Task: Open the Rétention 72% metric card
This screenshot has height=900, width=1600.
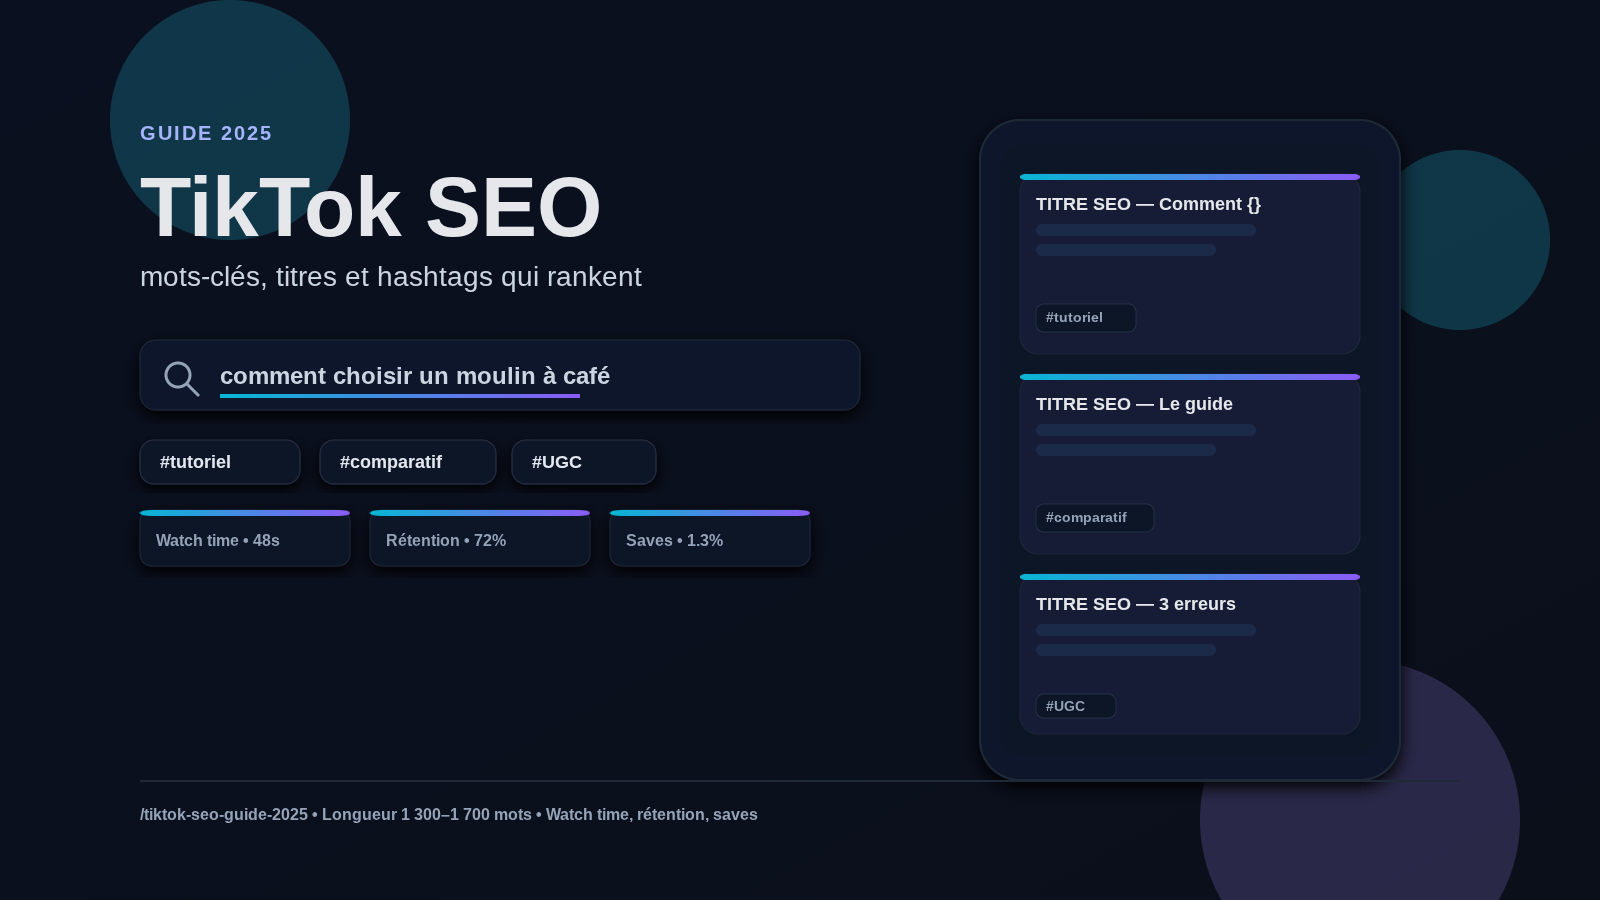Action: pos(480,538)
